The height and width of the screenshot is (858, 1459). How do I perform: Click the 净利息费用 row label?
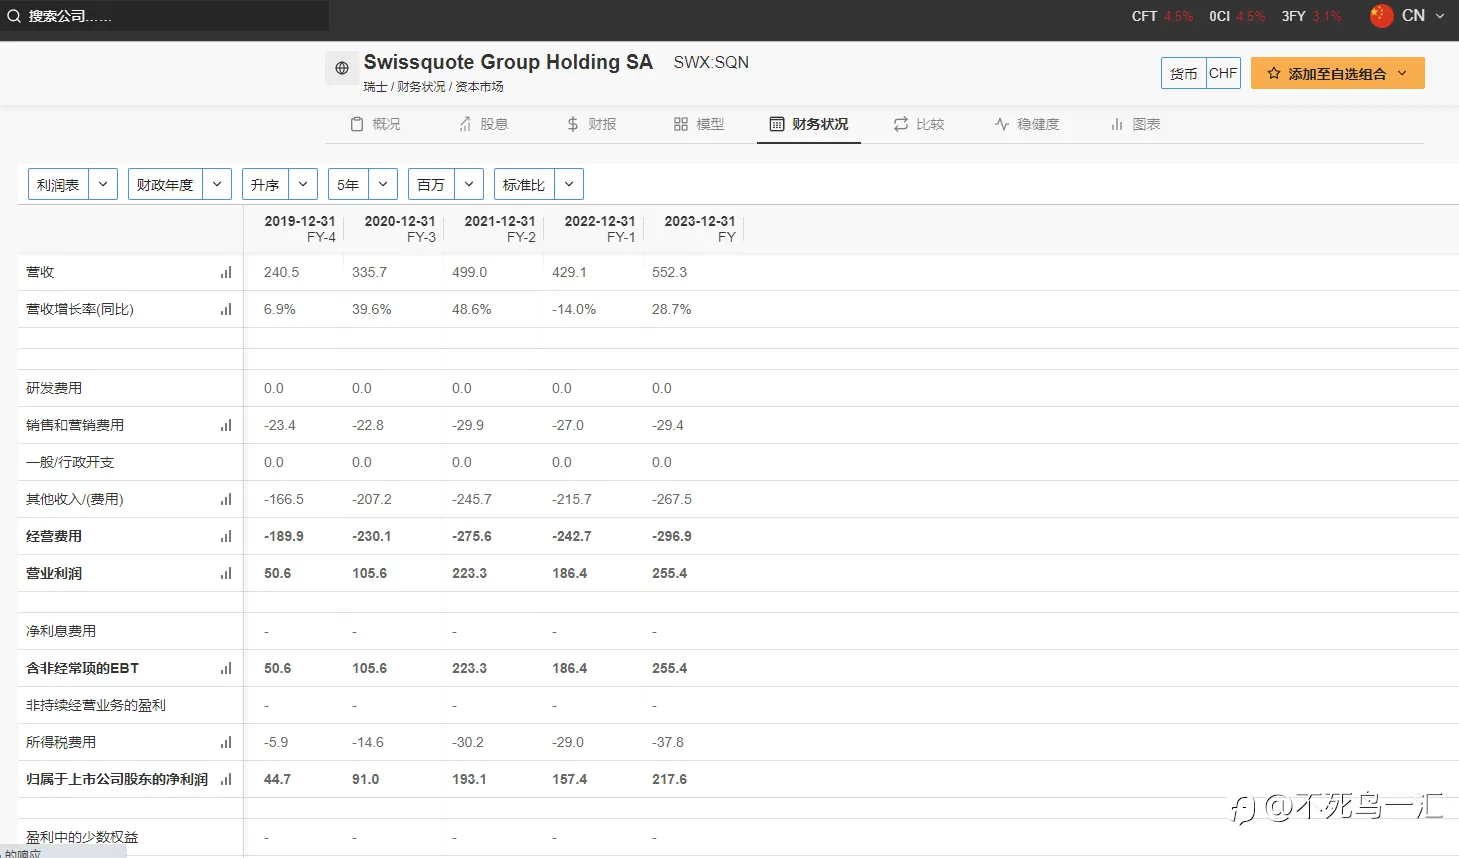(x=61, y=631)
